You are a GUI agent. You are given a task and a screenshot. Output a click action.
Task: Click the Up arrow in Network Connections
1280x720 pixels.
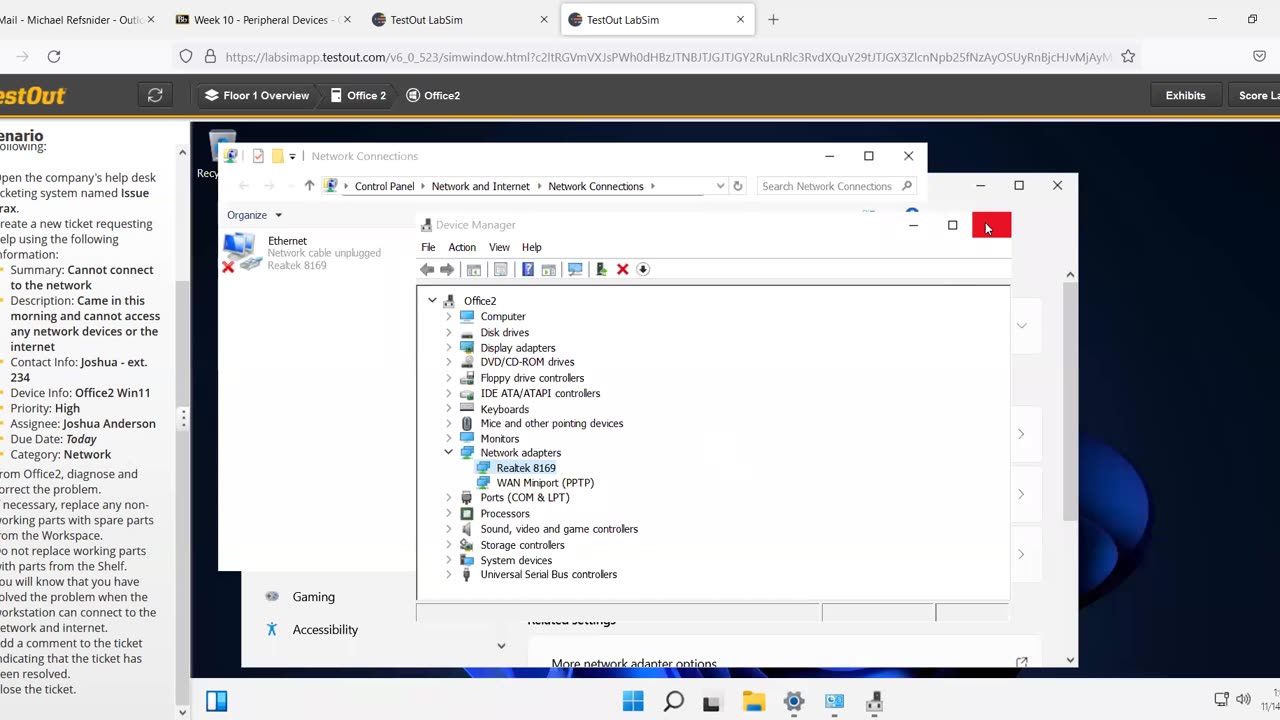coord(309,186)
